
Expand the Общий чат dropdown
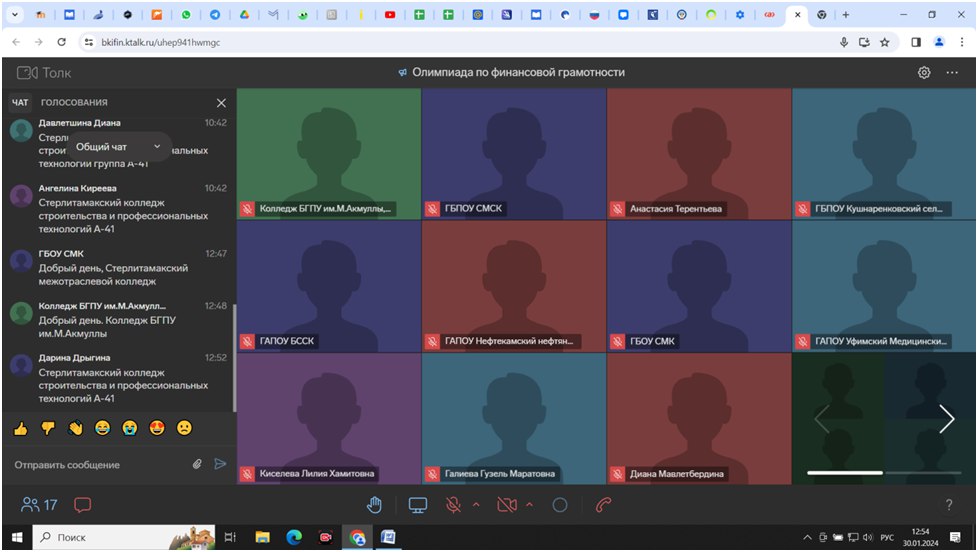(x=118, y=147)
